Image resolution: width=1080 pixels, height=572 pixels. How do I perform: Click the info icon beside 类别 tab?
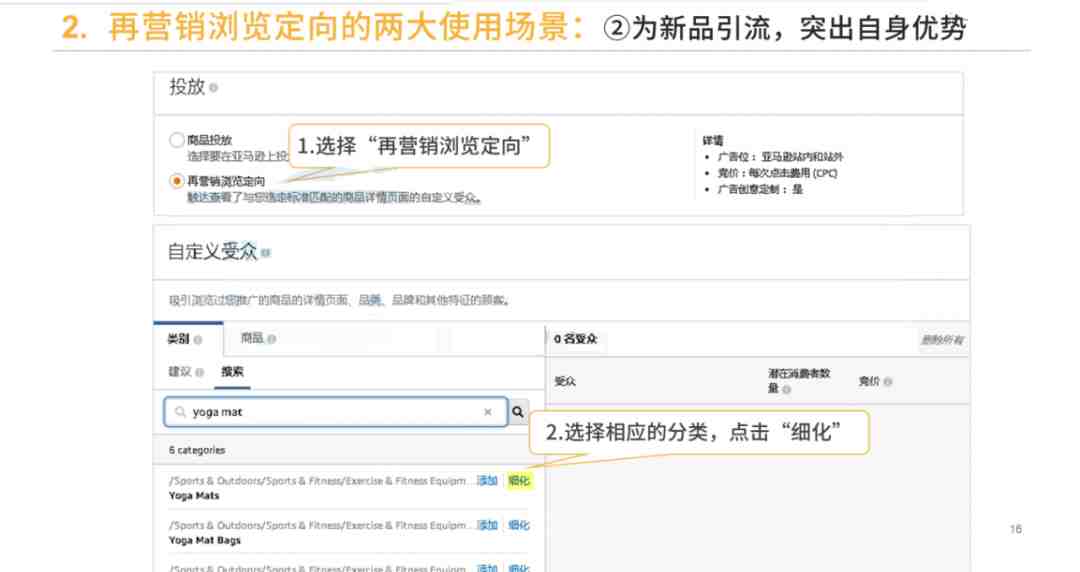(x=198, y=340)
